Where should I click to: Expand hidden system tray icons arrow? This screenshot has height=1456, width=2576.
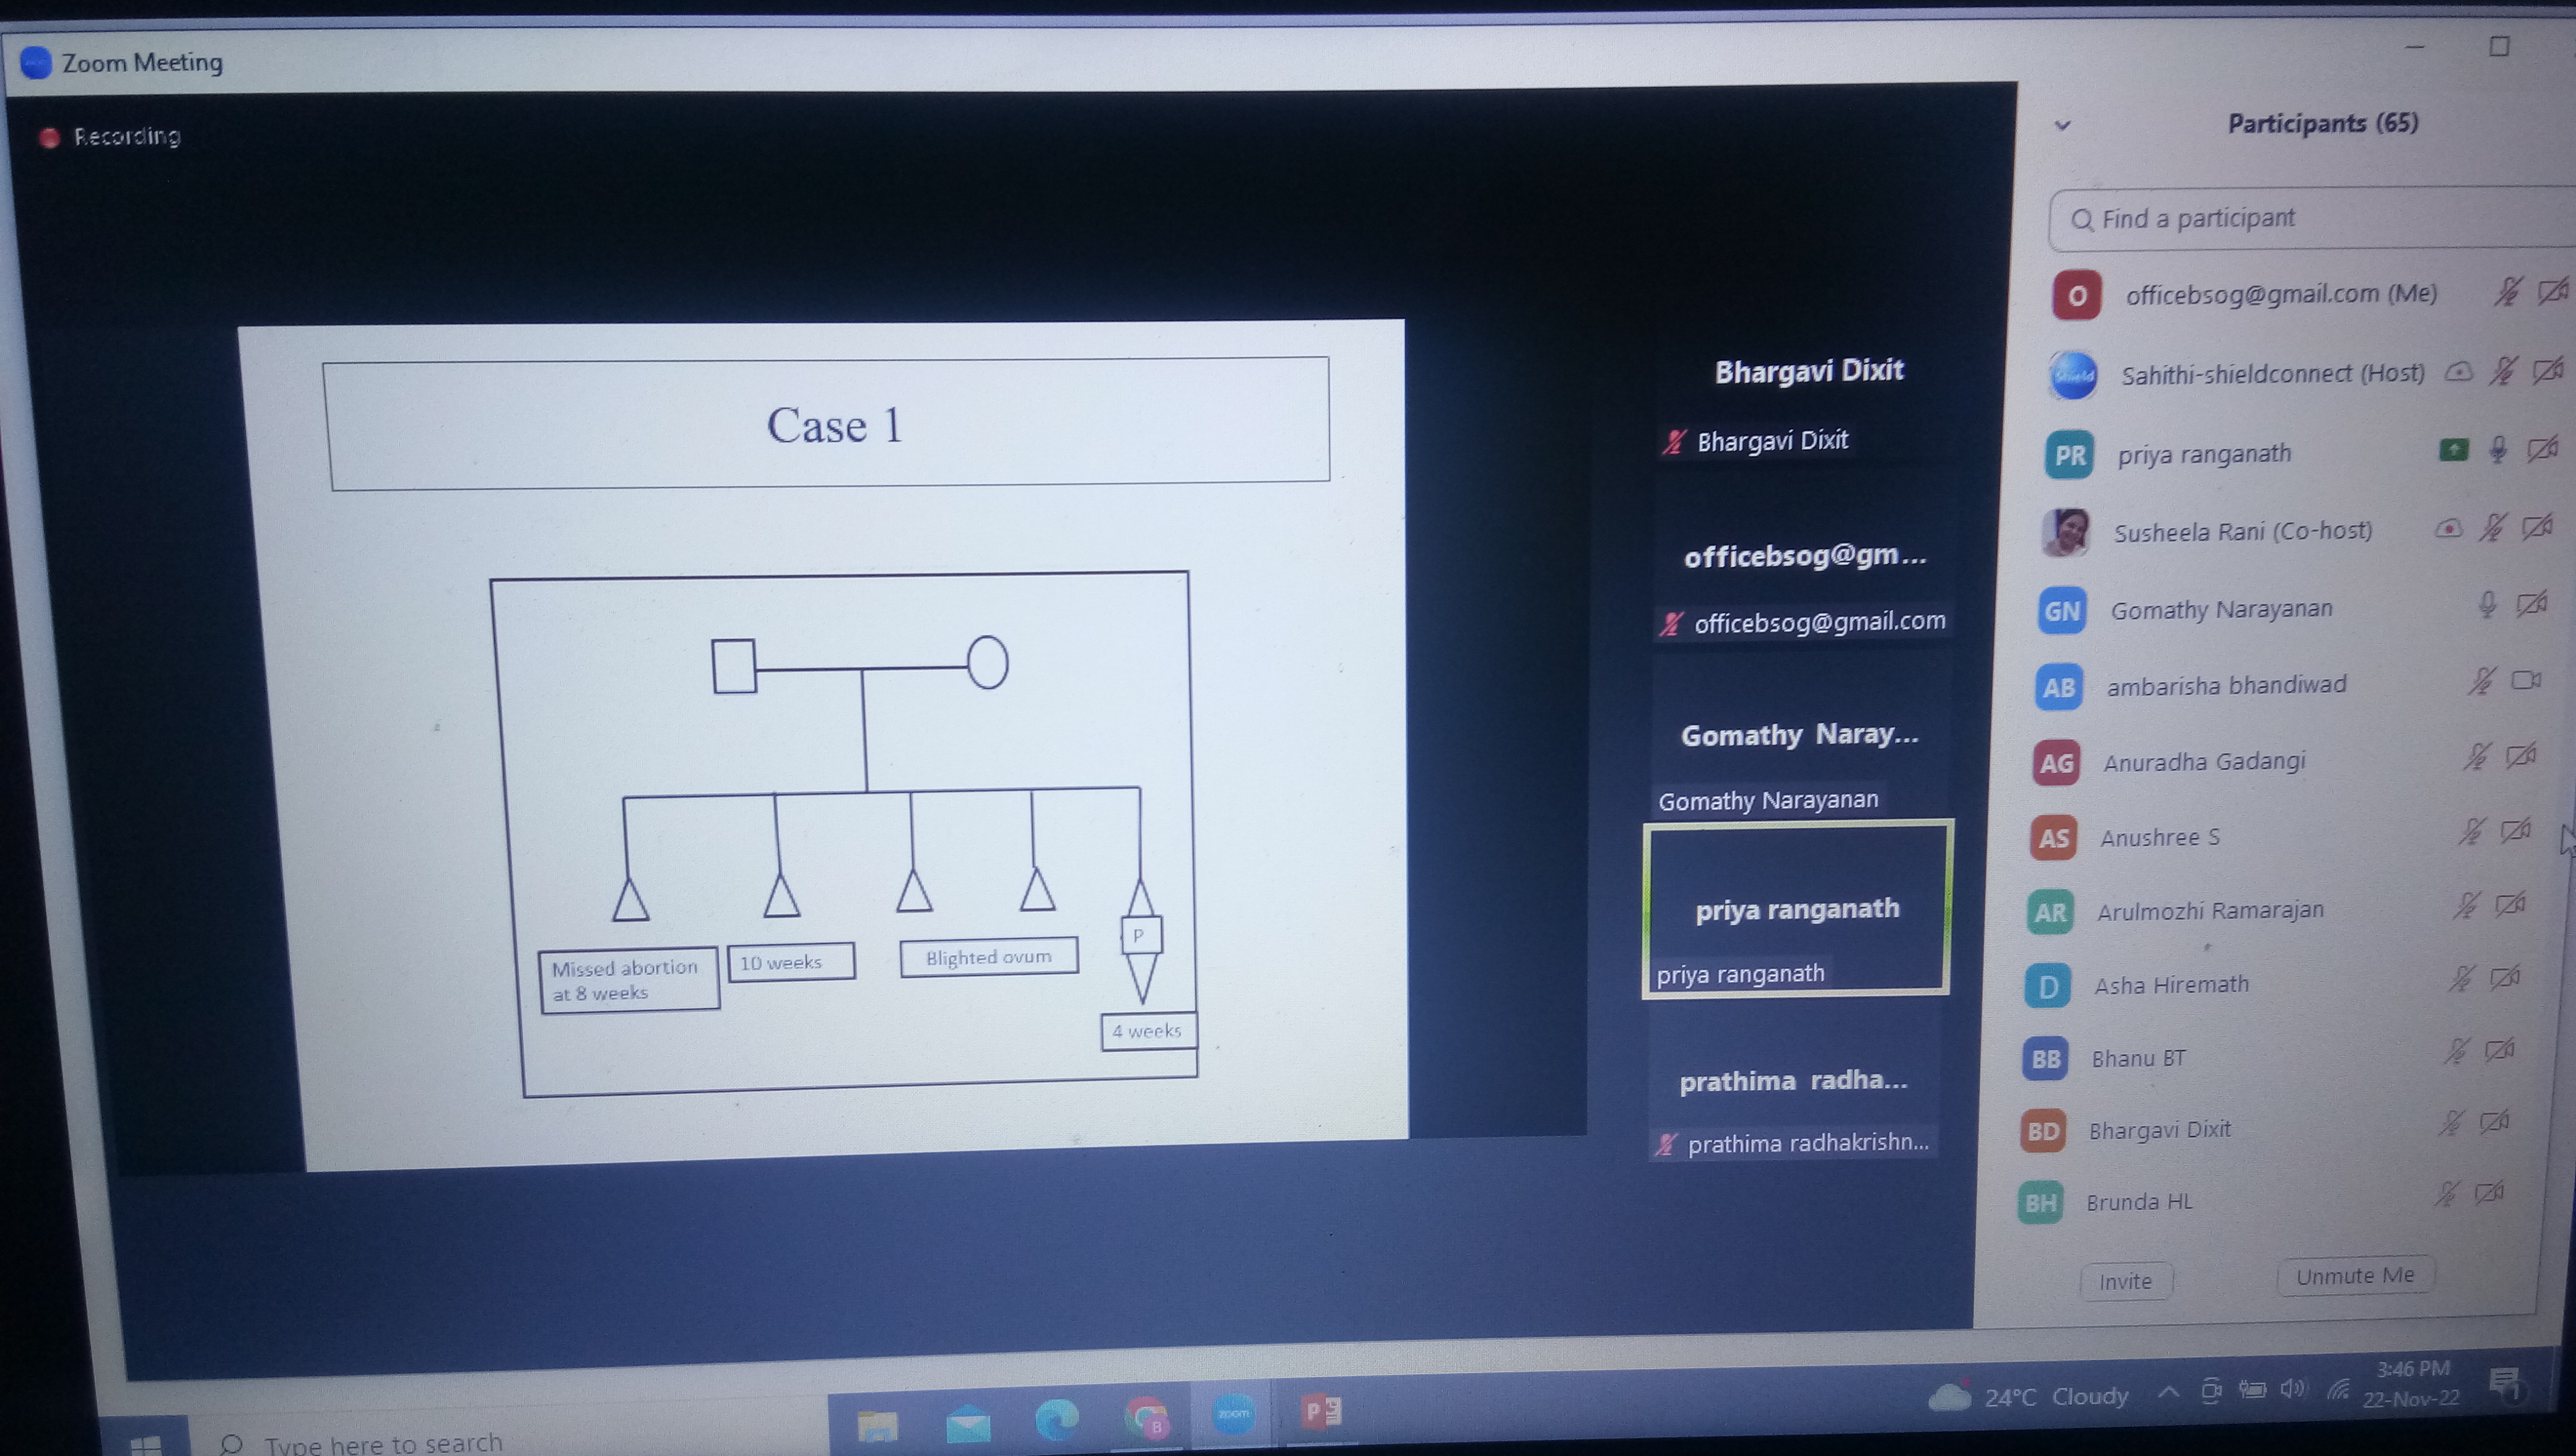[x=2168, y=1392]
